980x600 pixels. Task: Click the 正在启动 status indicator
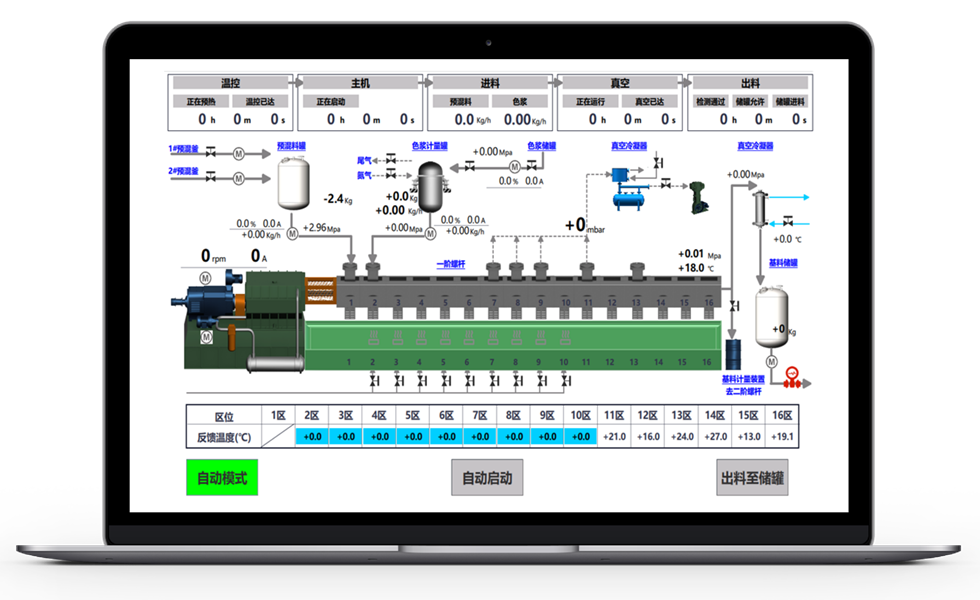tap(331, 101)
